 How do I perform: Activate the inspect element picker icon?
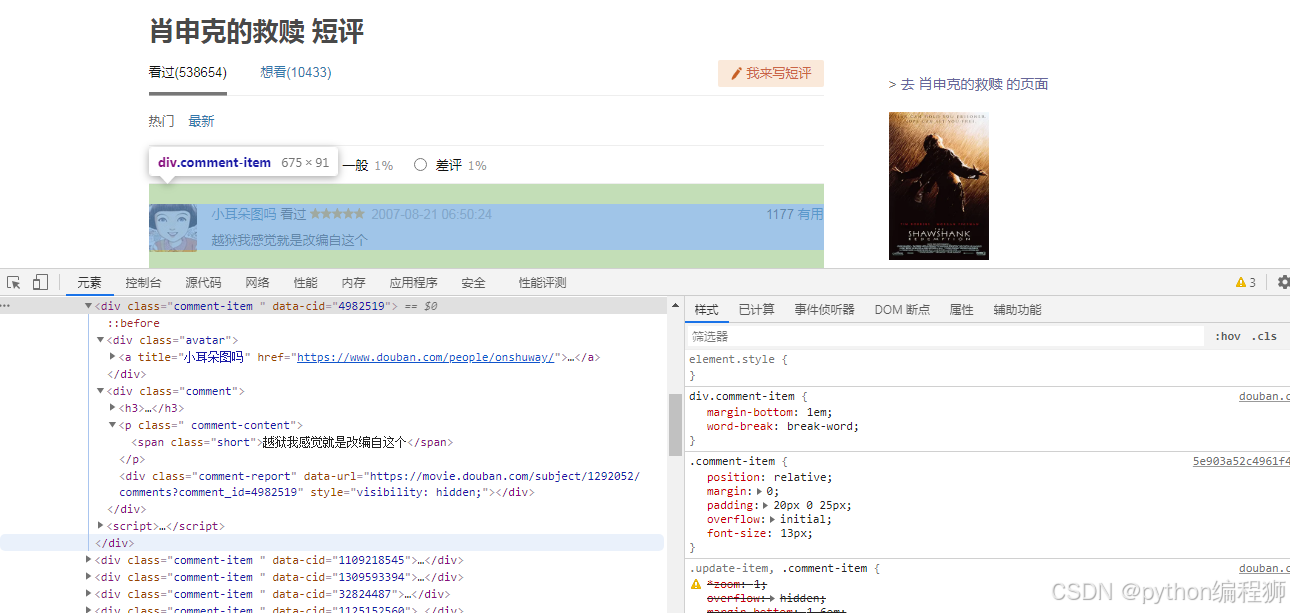click(14, 283)
